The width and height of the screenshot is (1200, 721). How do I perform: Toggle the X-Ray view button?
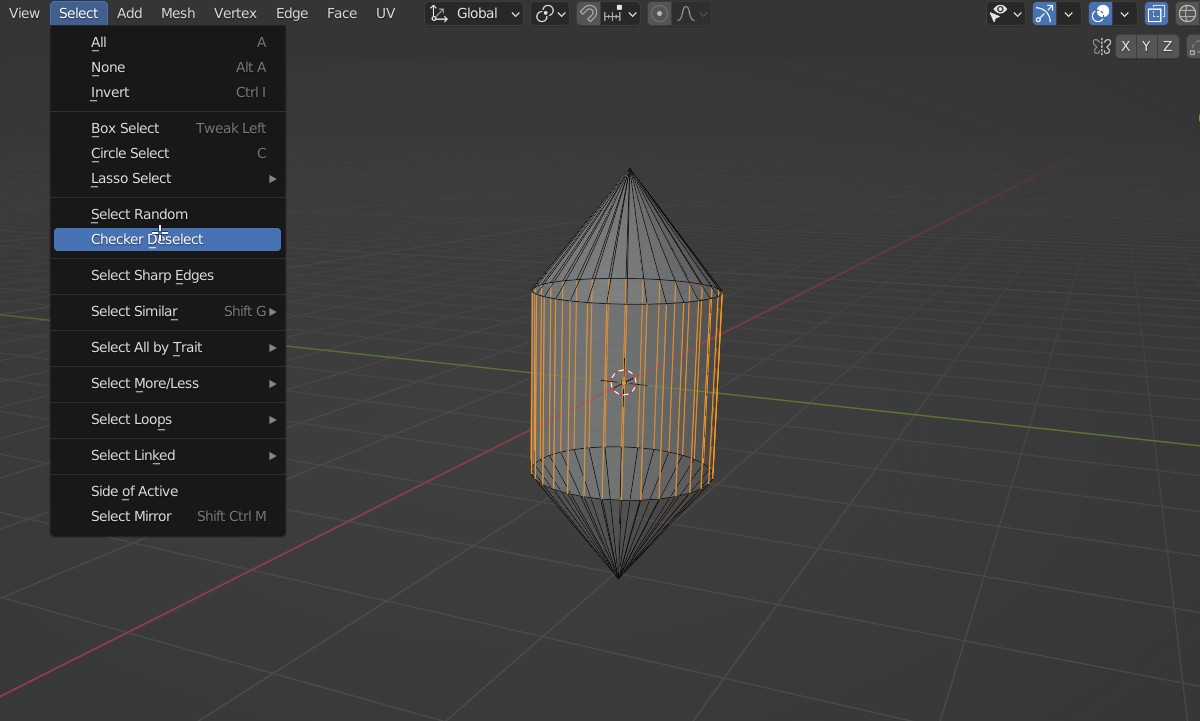pyautogui.click(x=1156, y=14)
